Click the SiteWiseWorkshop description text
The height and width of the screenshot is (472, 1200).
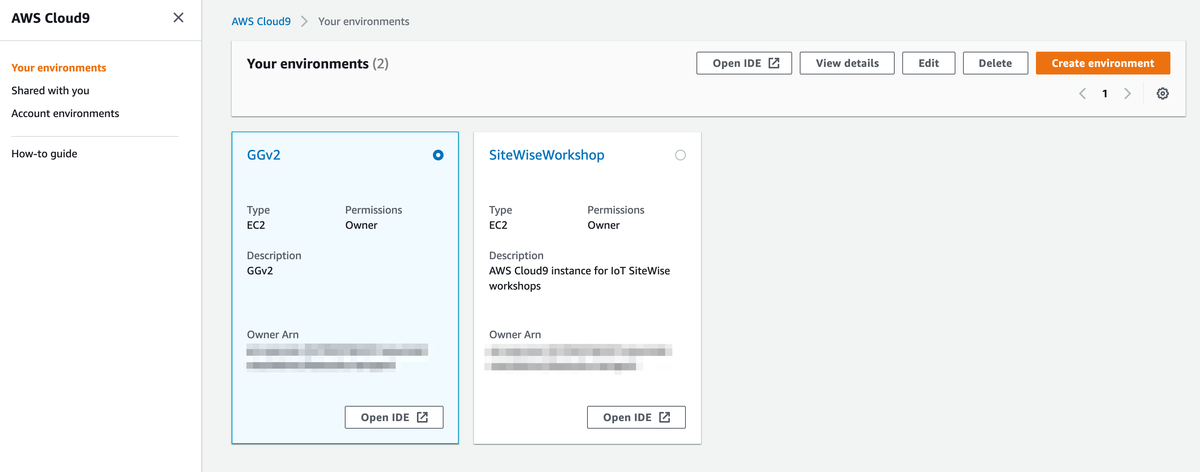[579, 278]
